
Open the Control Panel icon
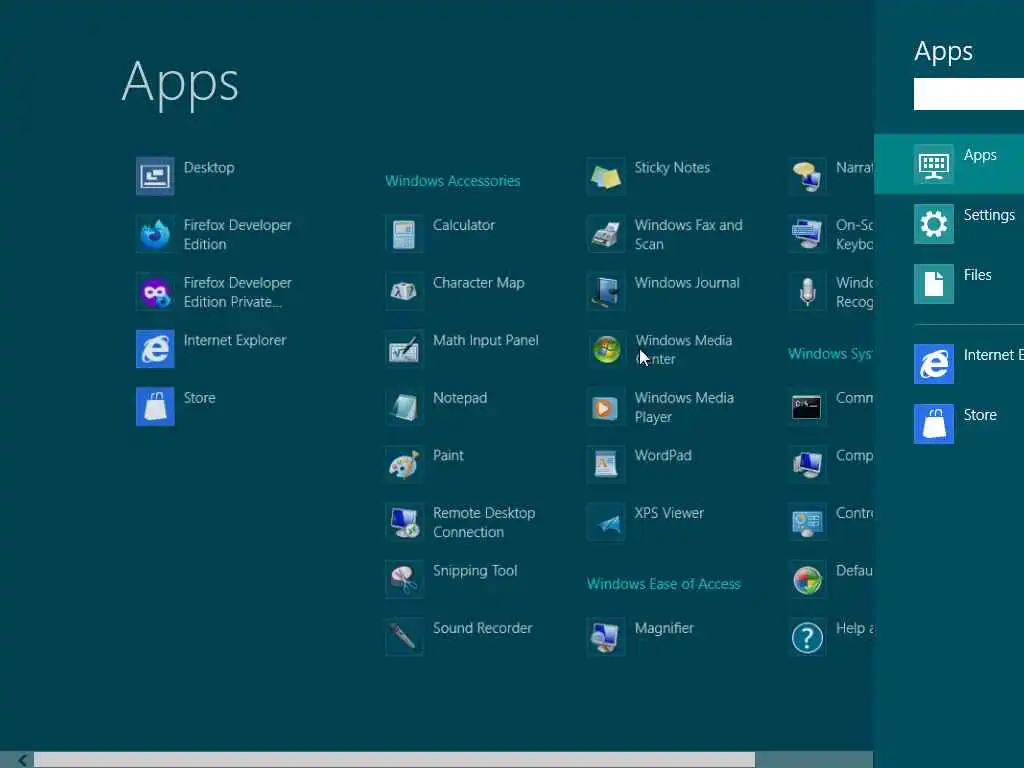[808, 521]
